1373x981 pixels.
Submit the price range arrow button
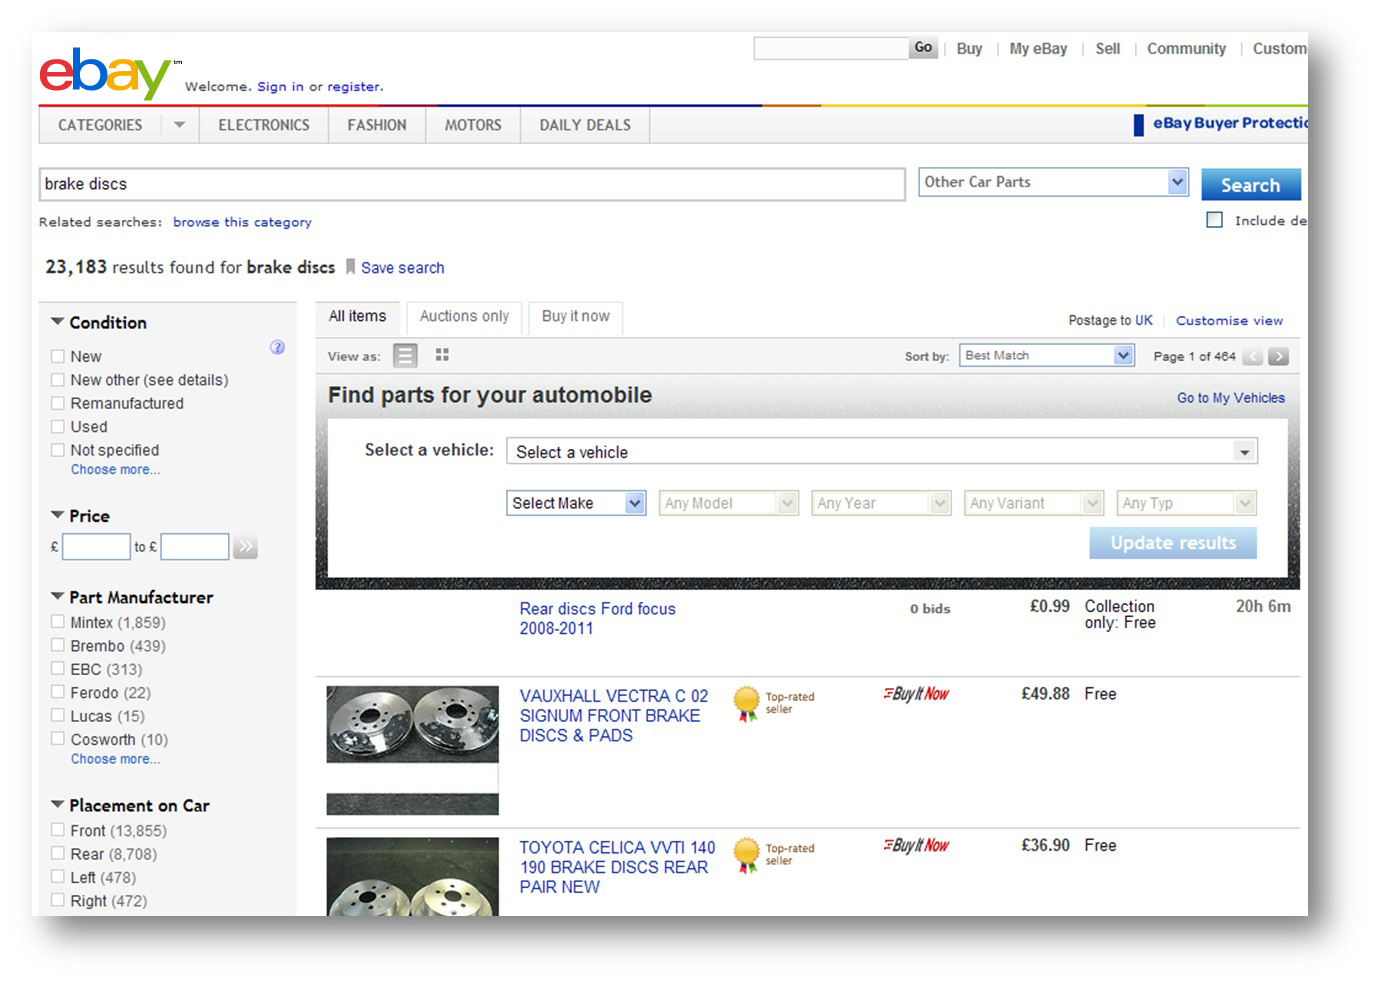[246, 546]
